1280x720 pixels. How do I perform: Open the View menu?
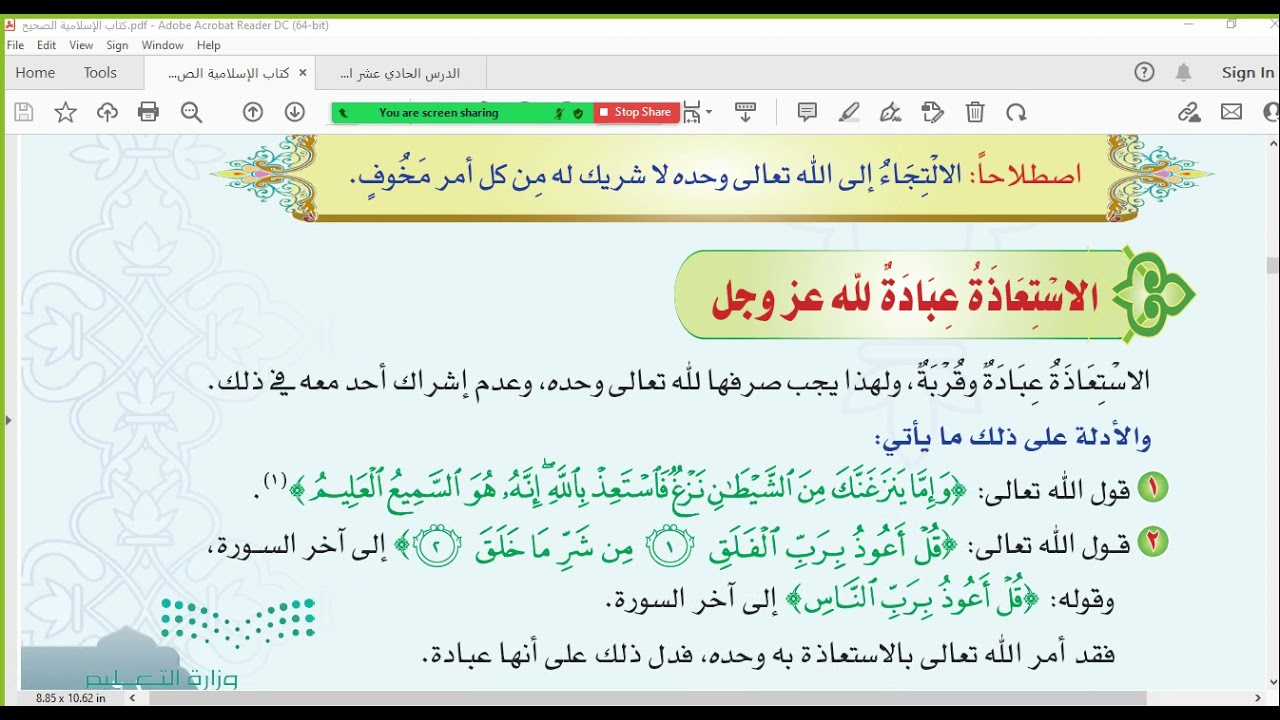click(81, 45)
